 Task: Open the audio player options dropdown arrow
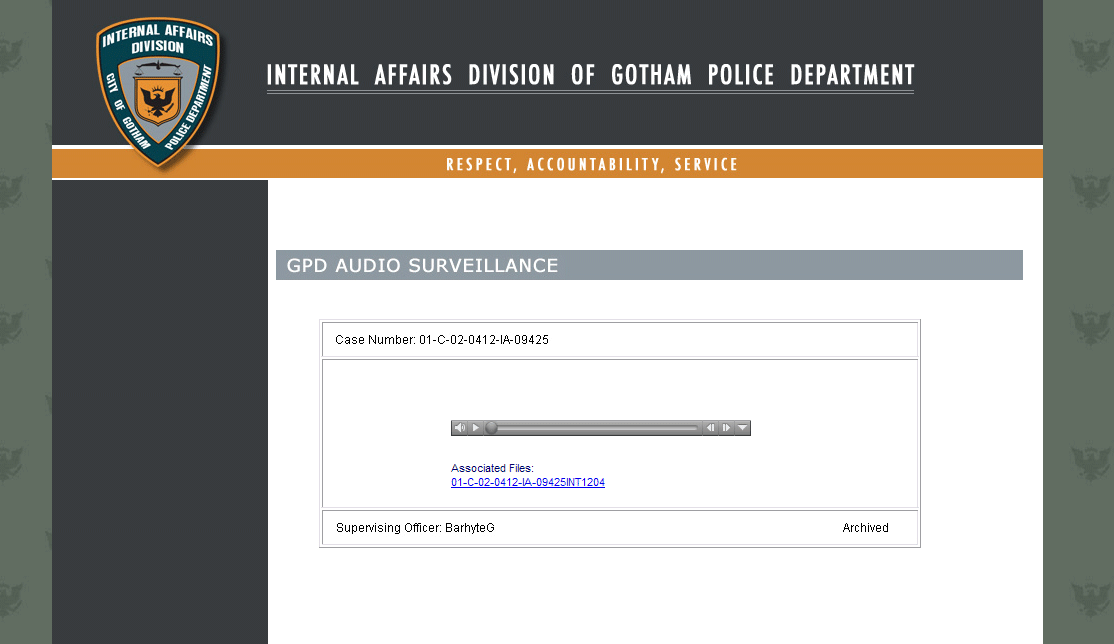742,428
